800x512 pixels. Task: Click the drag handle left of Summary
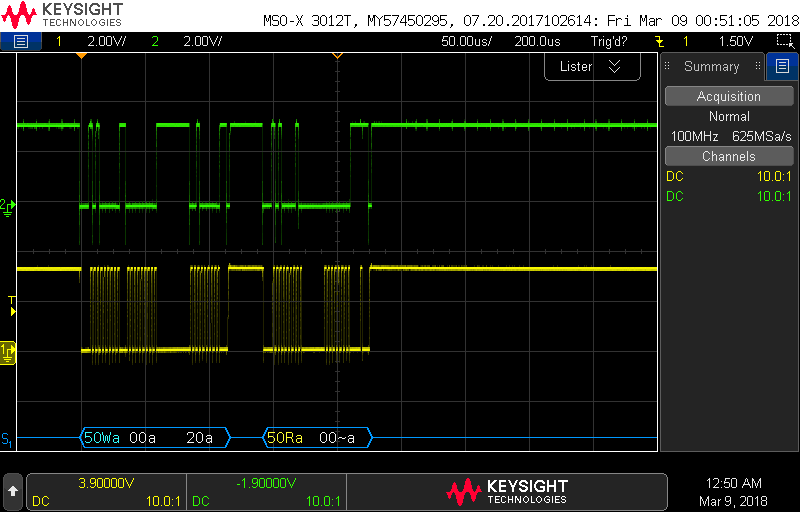pos(667,66)
